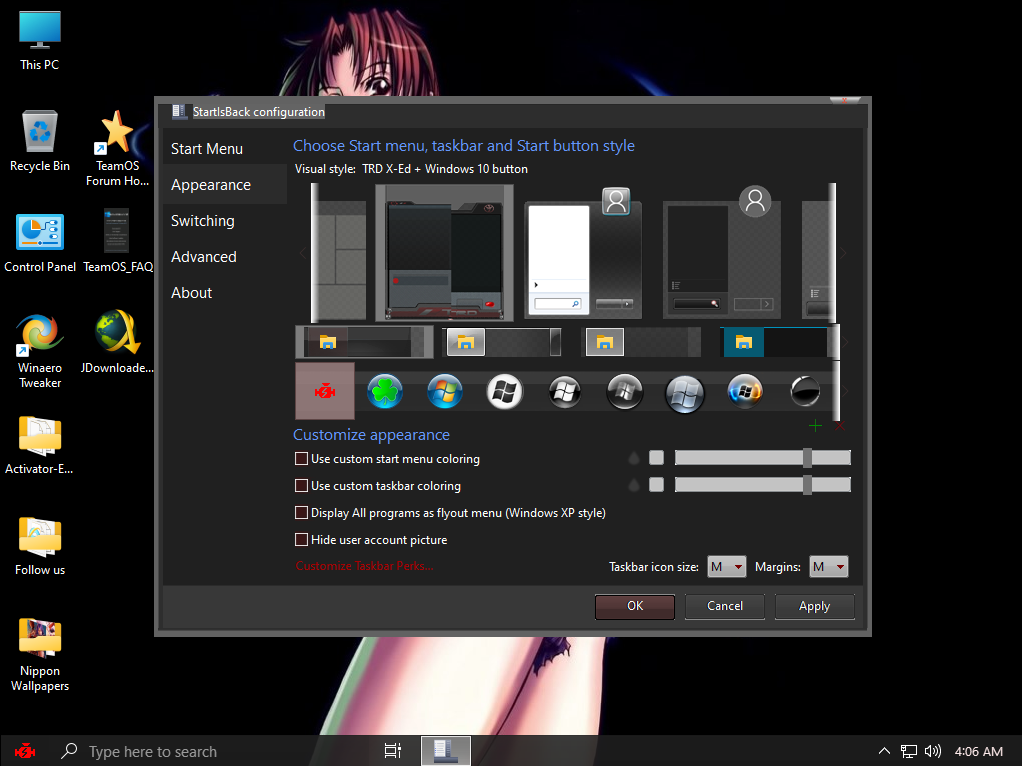This screenshot has height=766, width=1022.
Task: Open Winaero Tweaker desktop shortcut
Action: [x=40, y=334]
